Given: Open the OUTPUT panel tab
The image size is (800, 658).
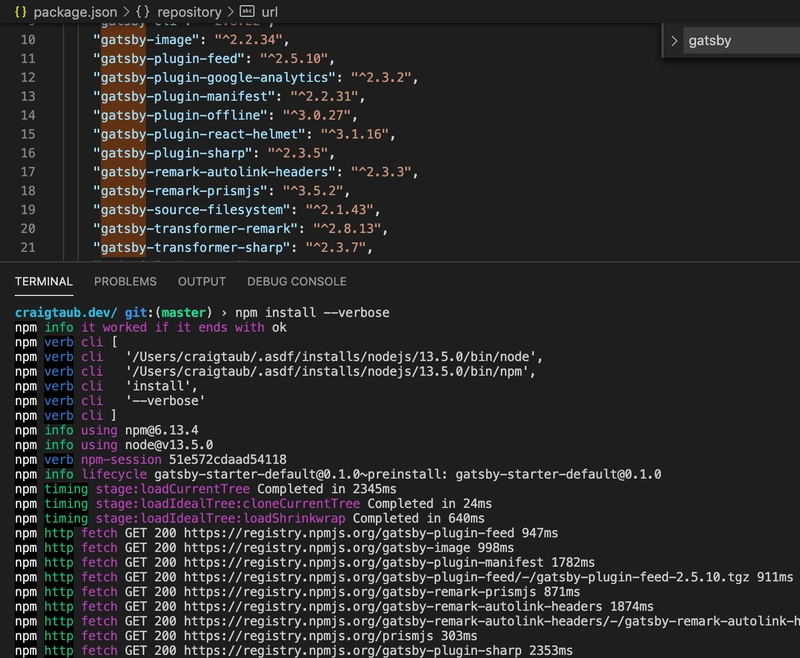Looking at the screenshot, I should (x=202, y=282).
